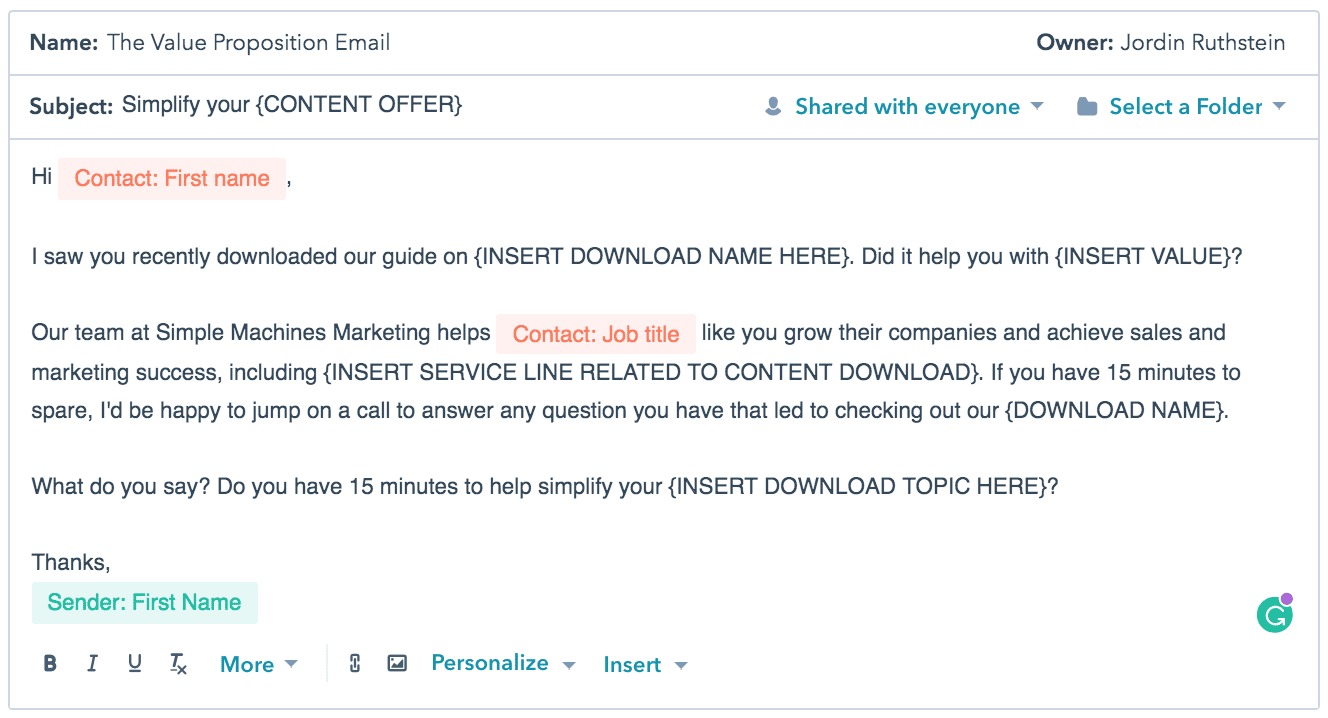Insert a link using the link icon

[x=355, y=663]
